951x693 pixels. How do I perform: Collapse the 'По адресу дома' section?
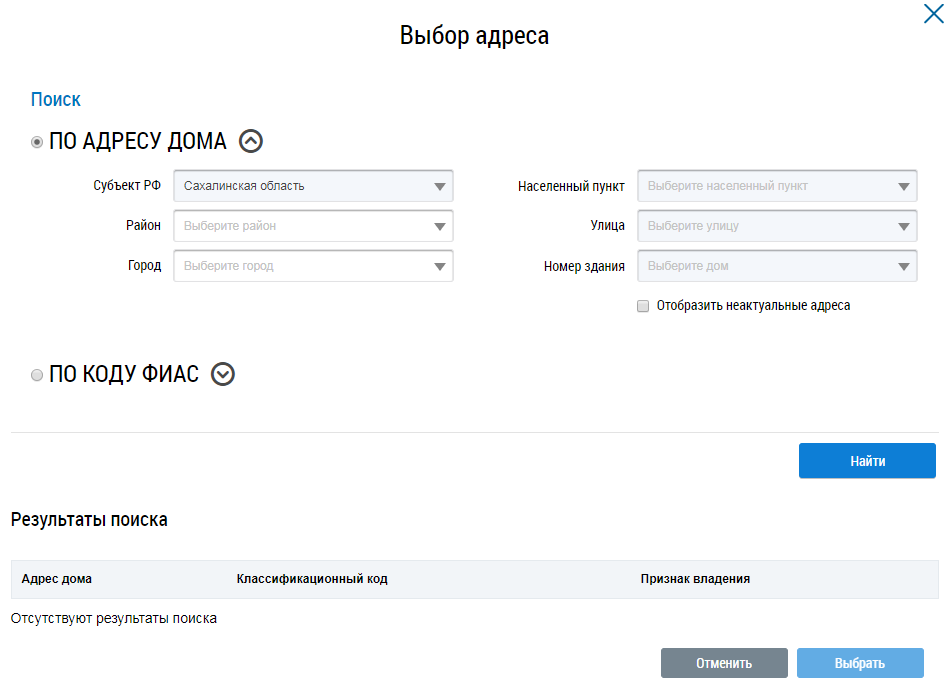[251, 142]
